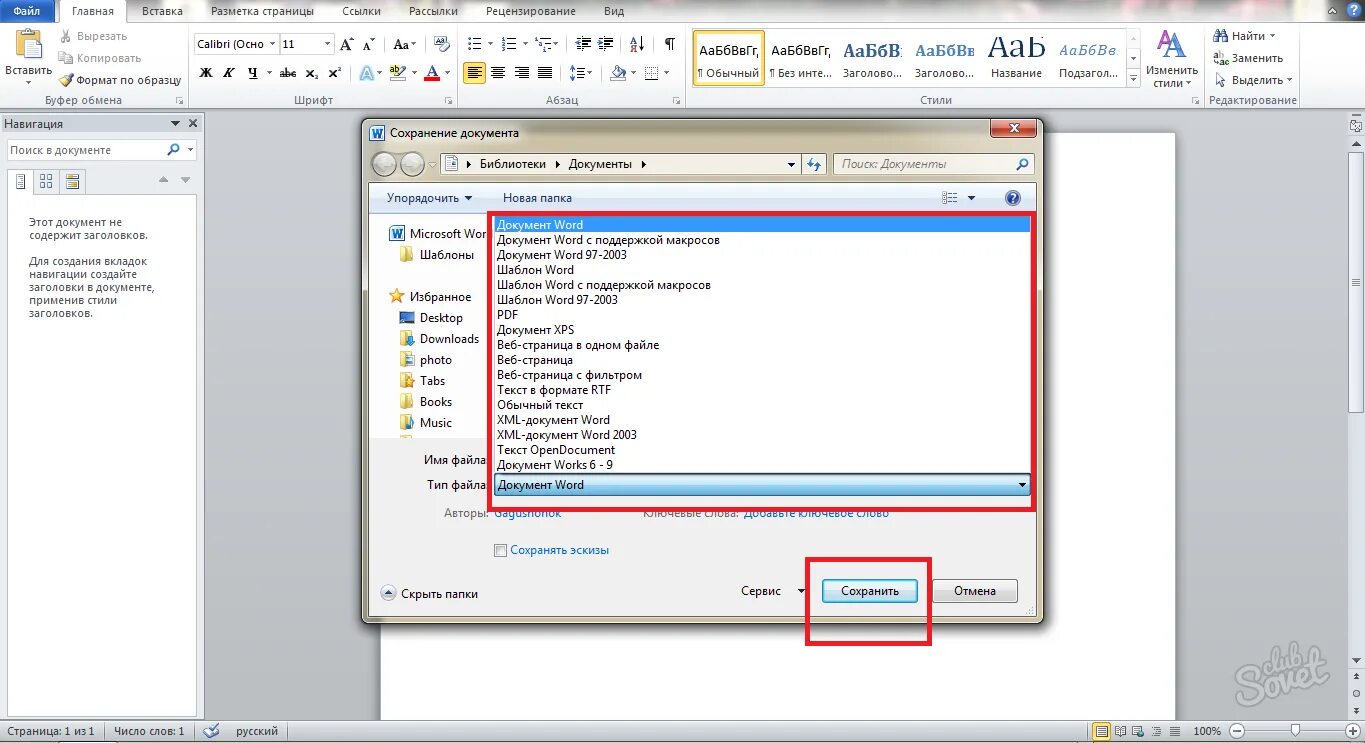Screen dimensions: 1365x743
Task: Open the Сервис dropdown
Action: coord(773,591)
